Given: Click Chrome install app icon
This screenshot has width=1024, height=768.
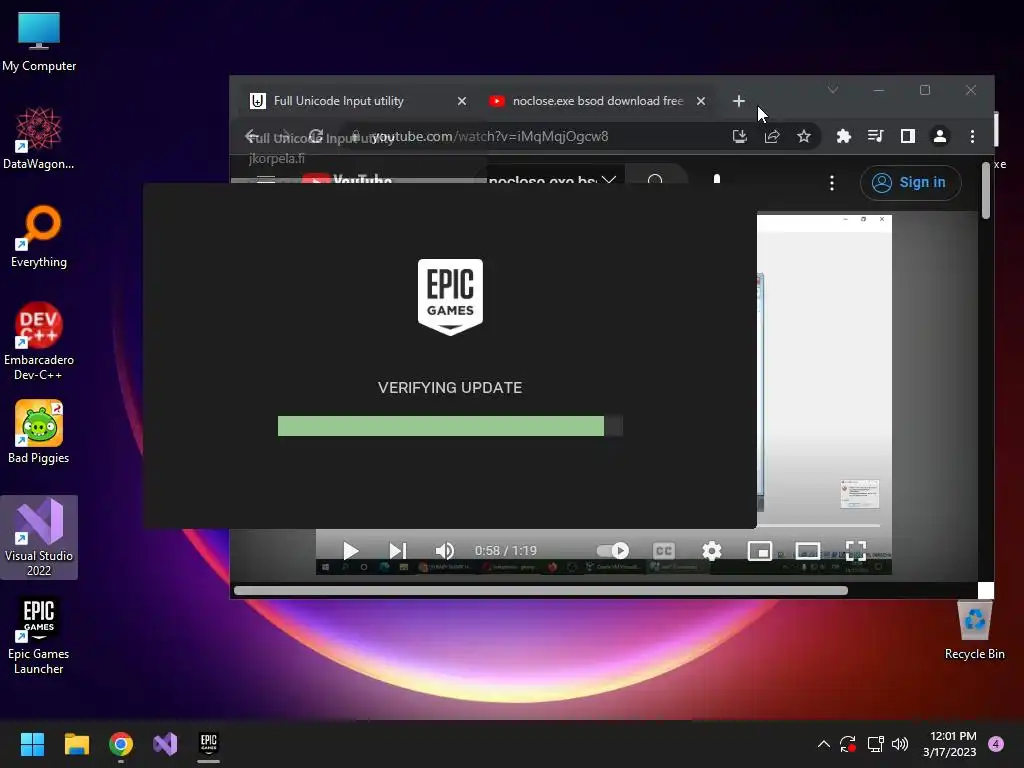Looking at the screenshot, I should coord(739,136).
